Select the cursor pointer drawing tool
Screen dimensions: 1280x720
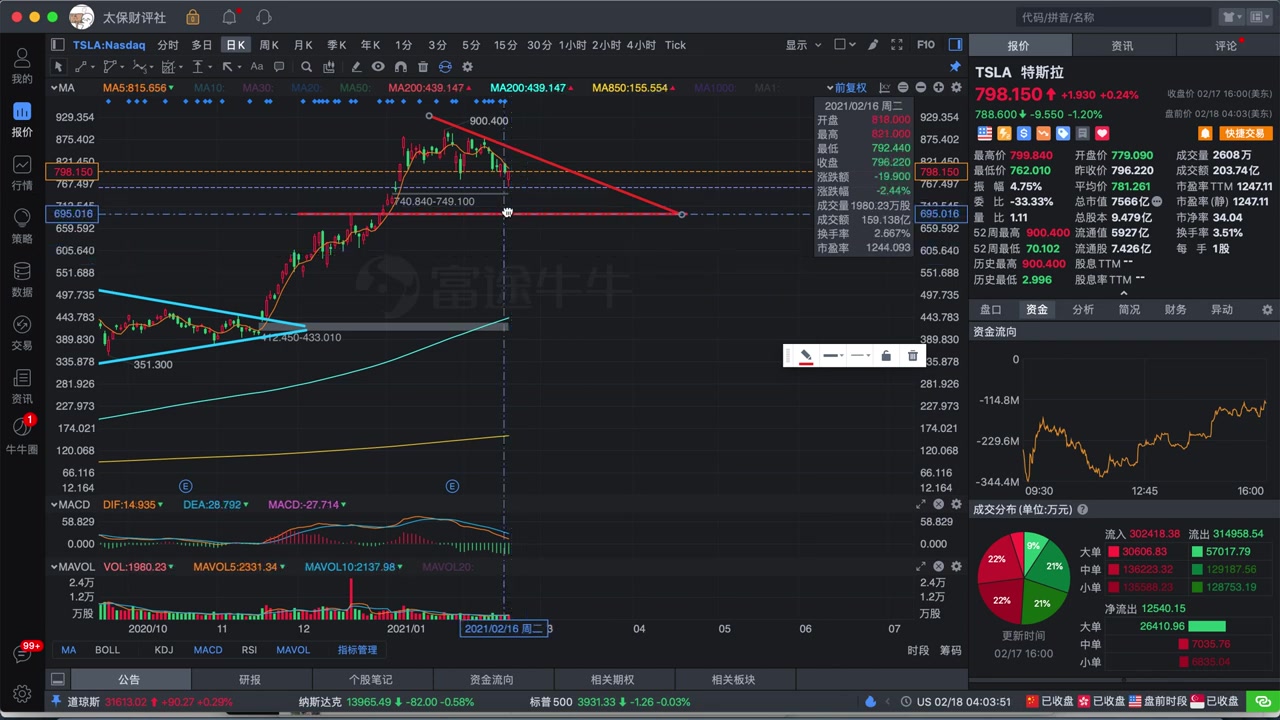click(x=58, y=67)
